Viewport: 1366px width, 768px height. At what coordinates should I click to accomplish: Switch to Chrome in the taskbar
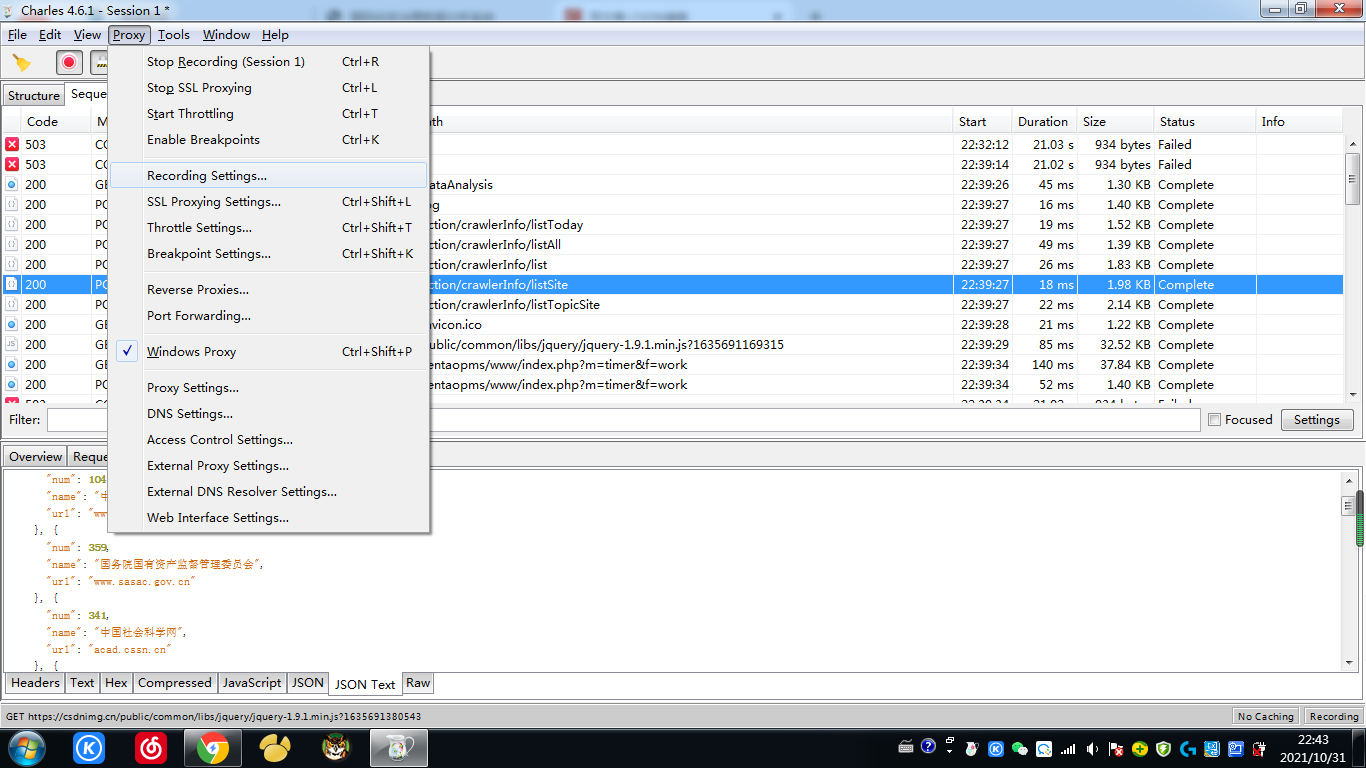[x=212, y=748]
